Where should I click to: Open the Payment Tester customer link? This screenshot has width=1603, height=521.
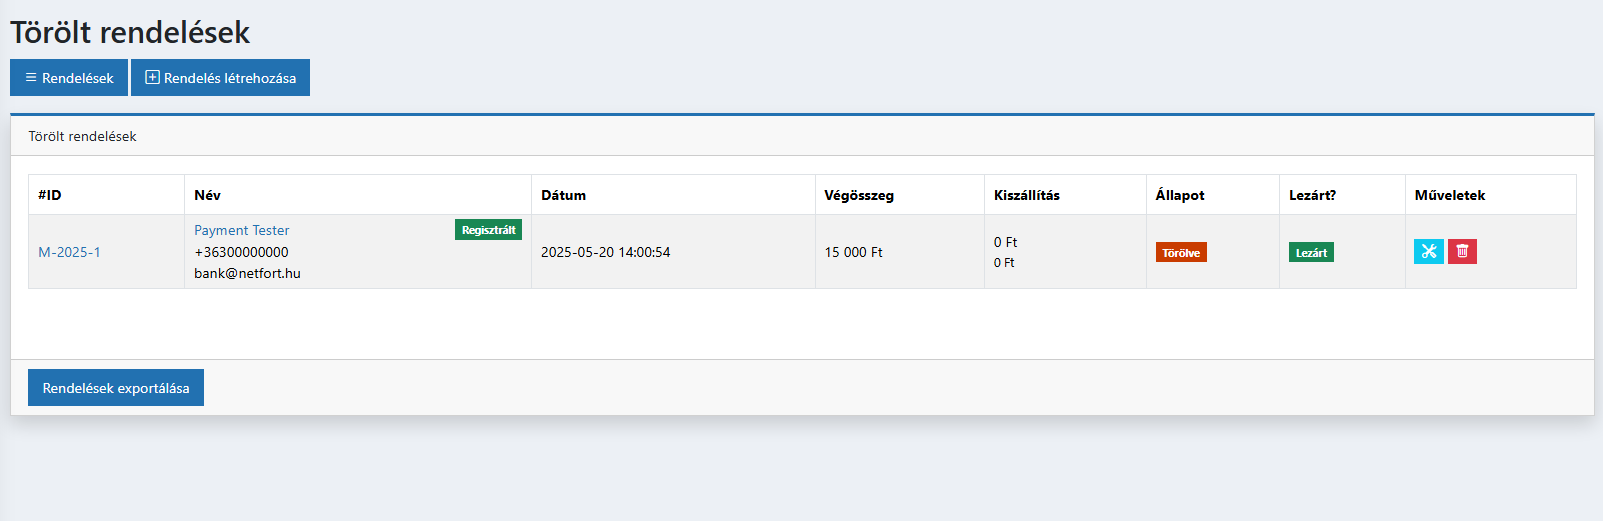tap(241, 230)
